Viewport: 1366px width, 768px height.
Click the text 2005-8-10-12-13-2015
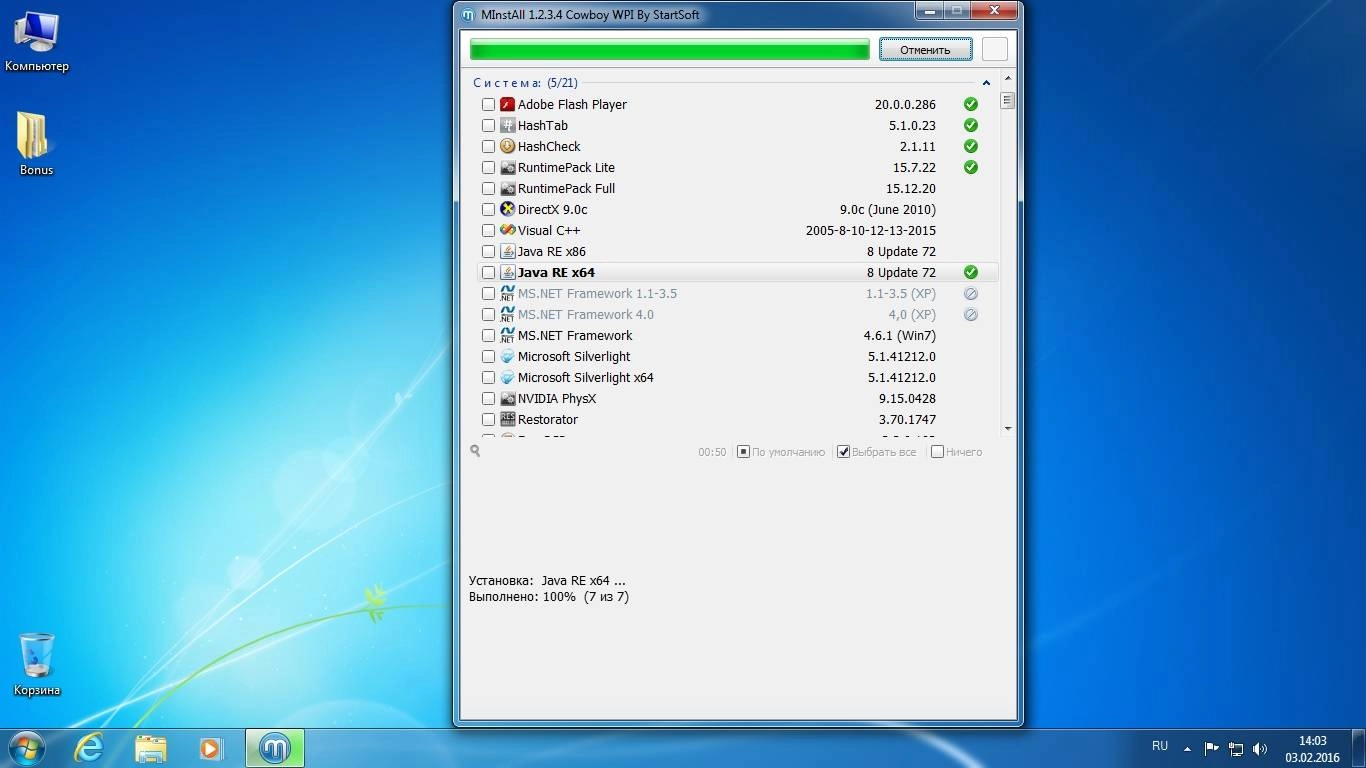point(871,230)
